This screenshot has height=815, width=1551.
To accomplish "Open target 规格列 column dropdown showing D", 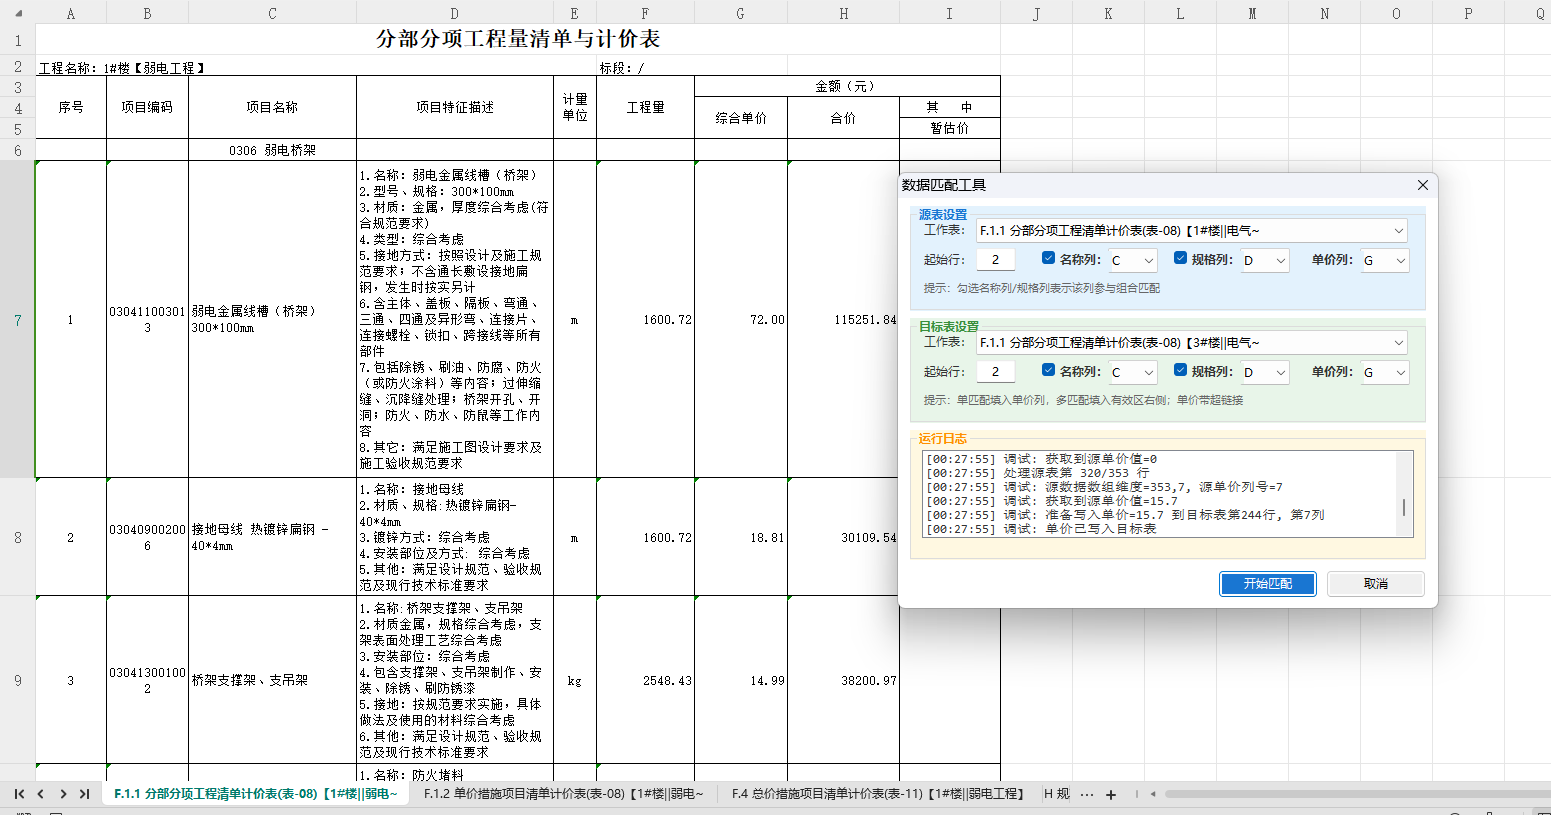I will coord(1264,372).
